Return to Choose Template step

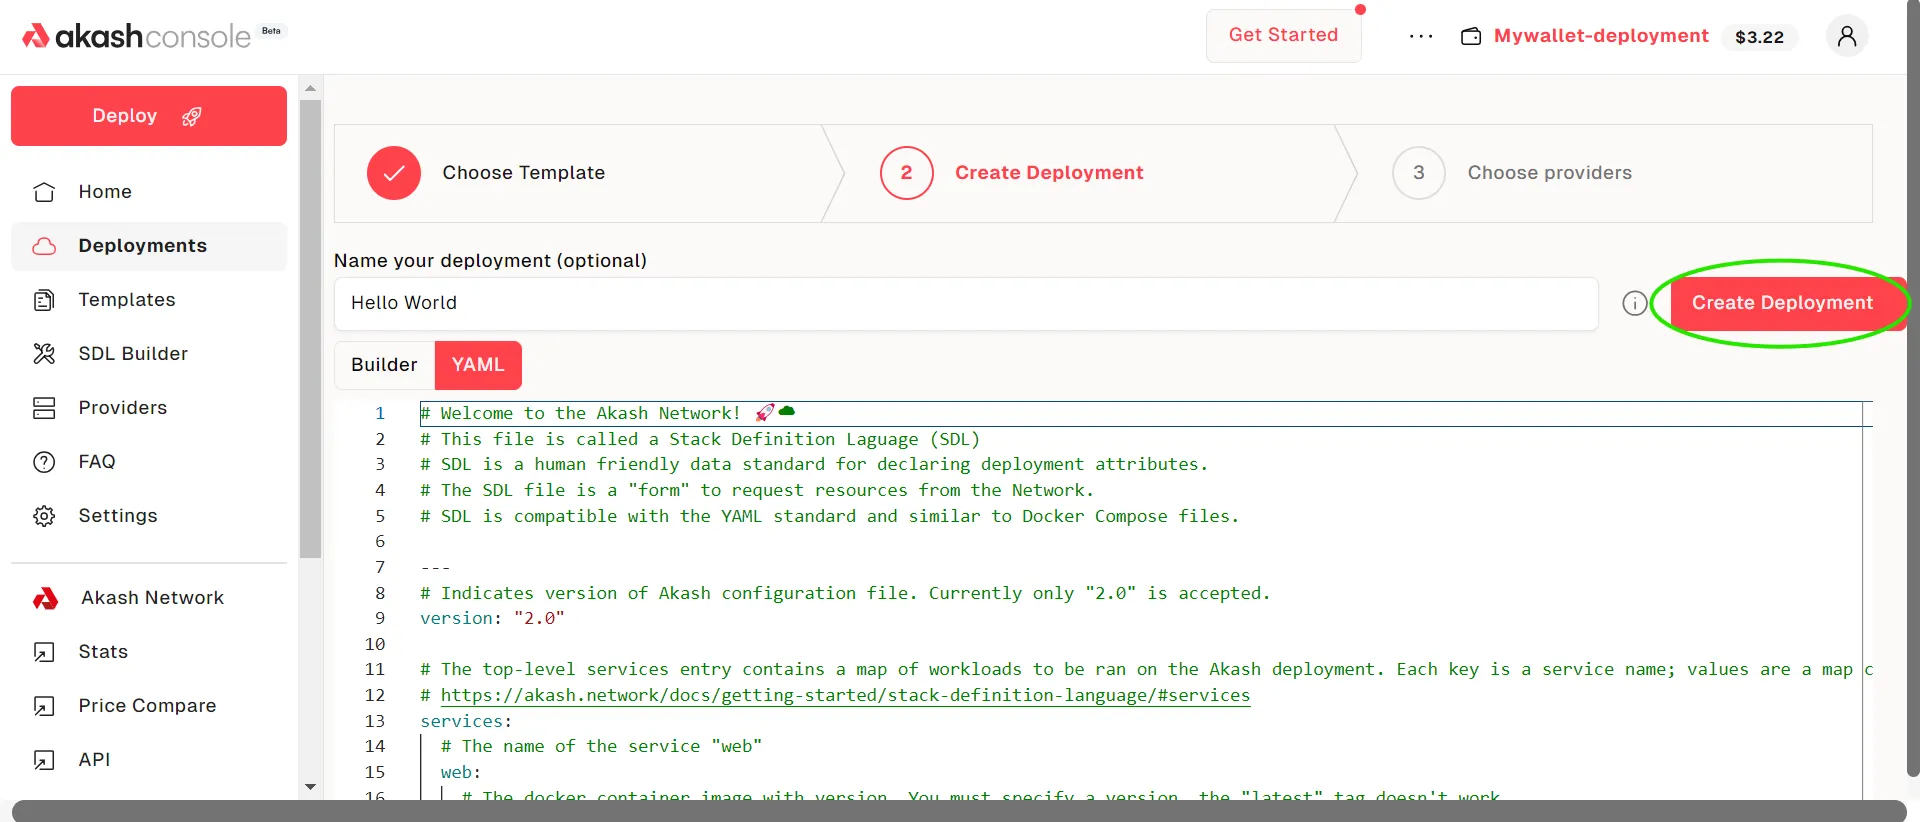[523, 173]
